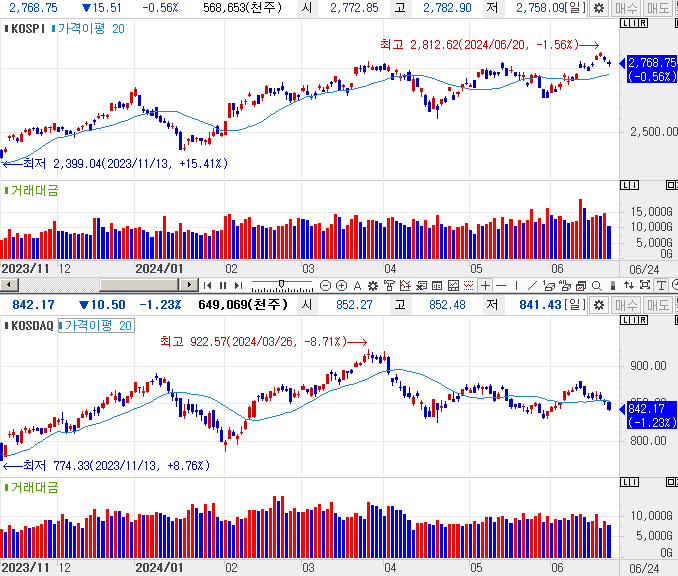The width and height of the screenshot is (678, 576).
Task: Jump to last chart data button
Action: [238, 285]
